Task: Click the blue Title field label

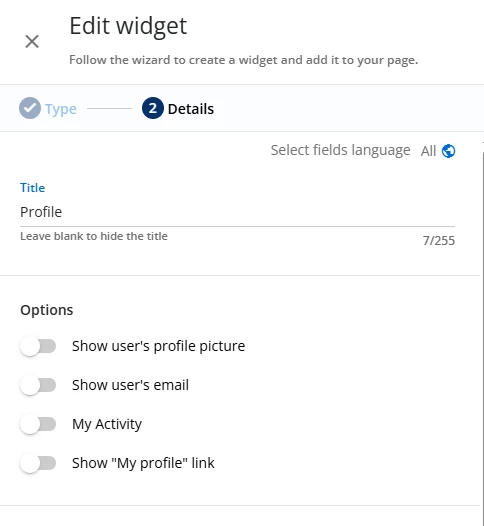Action: click(33, 188)
